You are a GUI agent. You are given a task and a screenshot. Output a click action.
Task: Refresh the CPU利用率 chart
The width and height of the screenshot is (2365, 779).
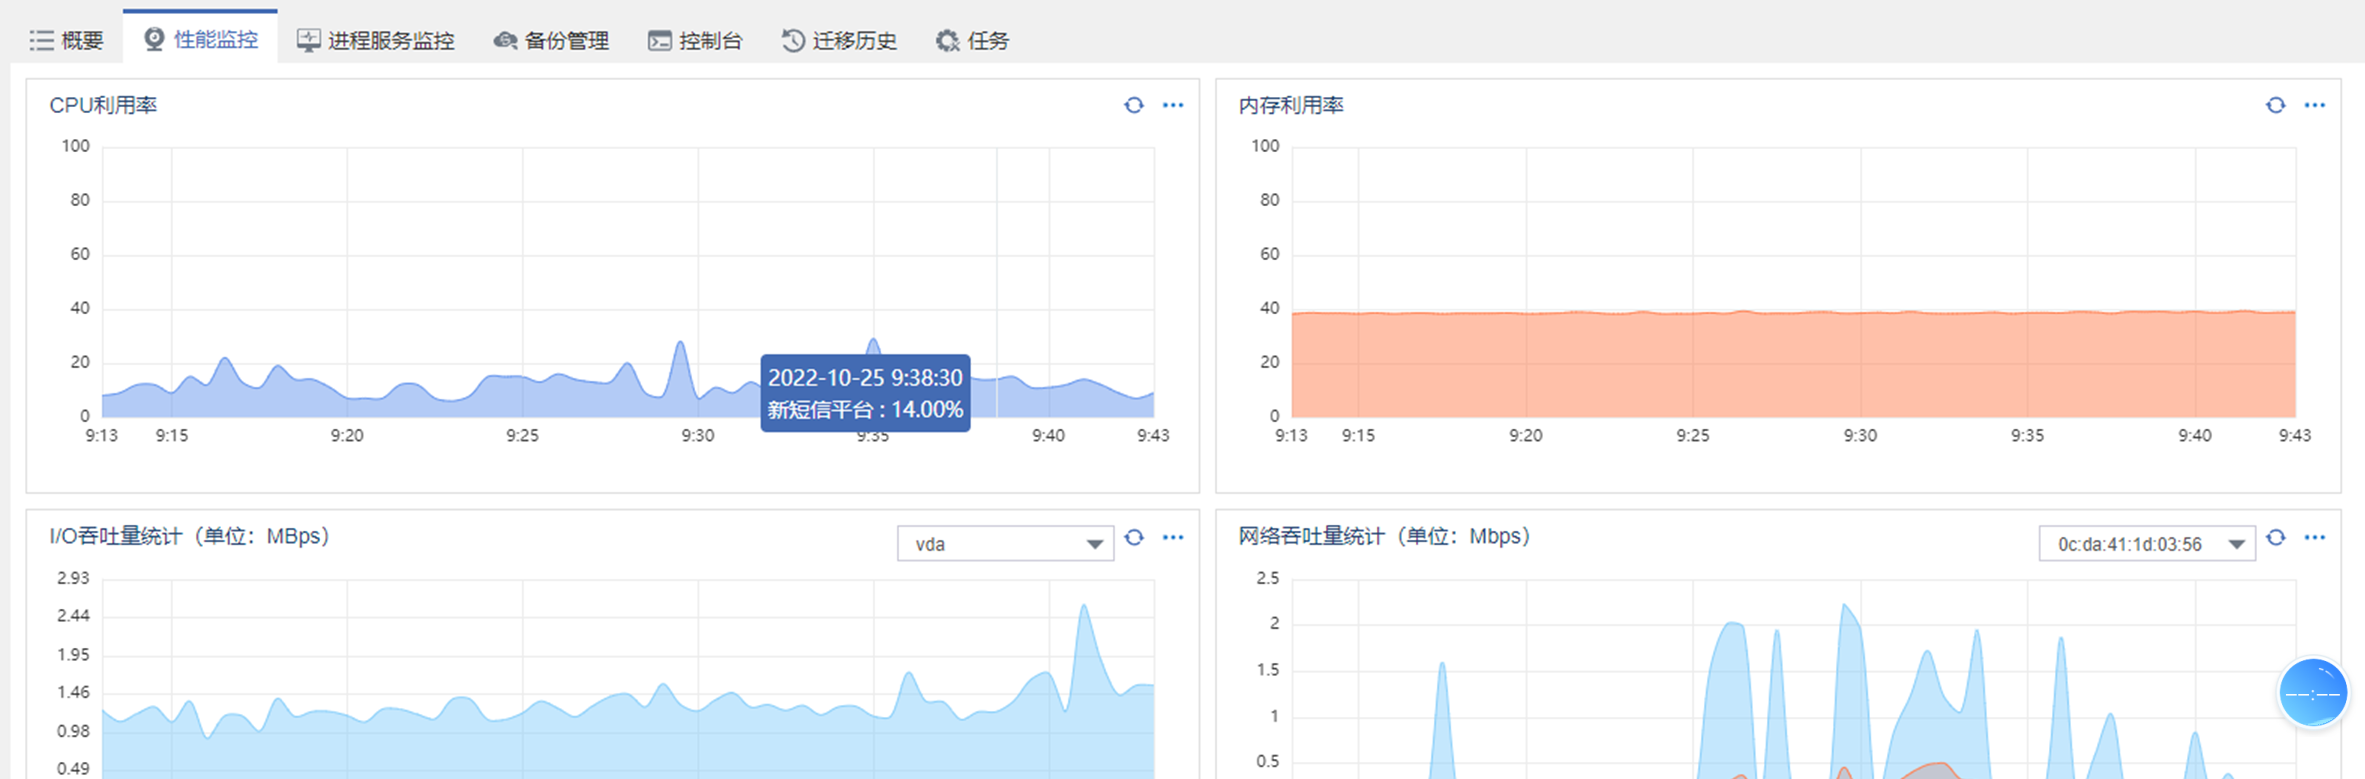(1133, 105)
